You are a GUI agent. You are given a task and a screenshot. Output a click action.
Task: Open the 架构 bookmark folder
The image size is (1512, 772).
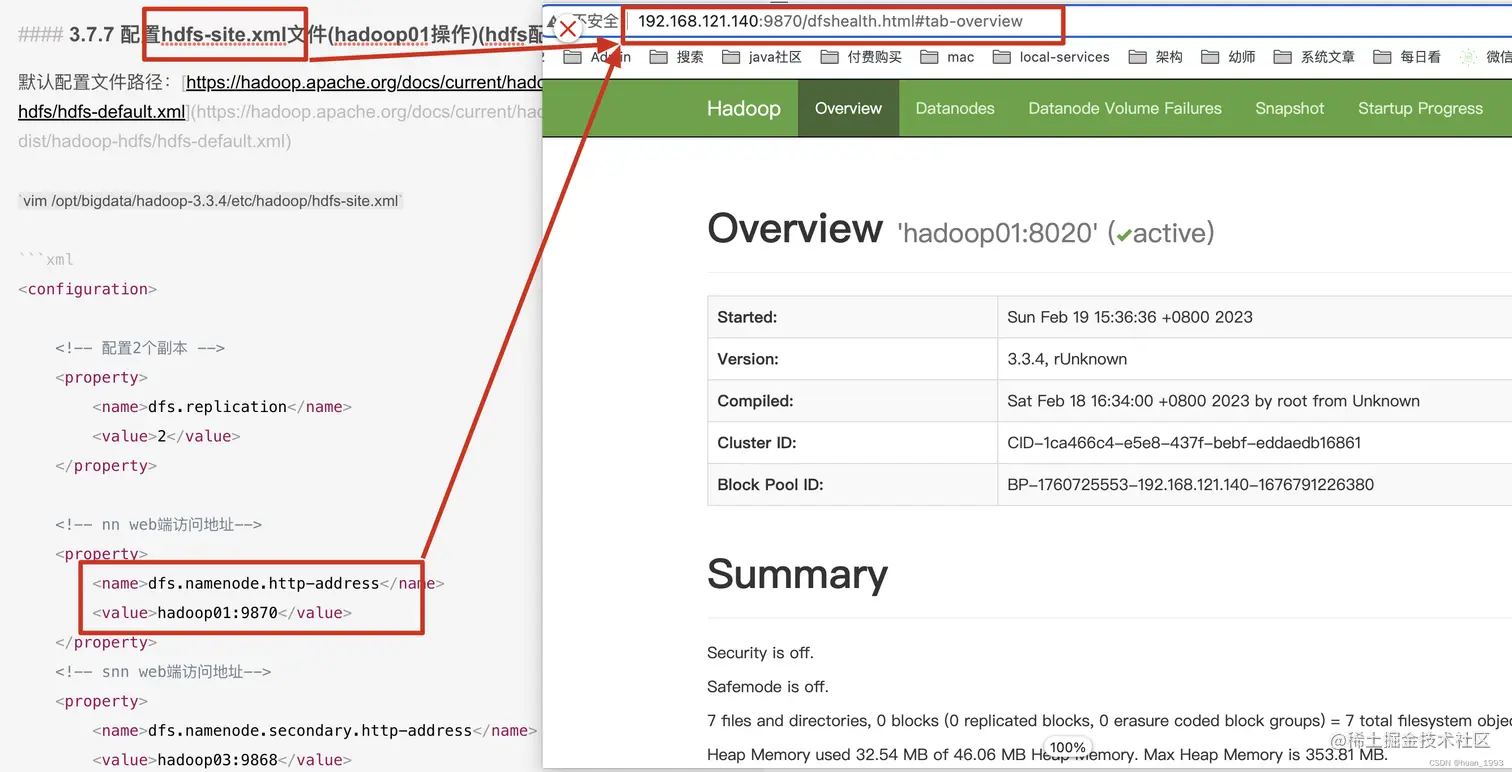click(x=1156, y=57)
